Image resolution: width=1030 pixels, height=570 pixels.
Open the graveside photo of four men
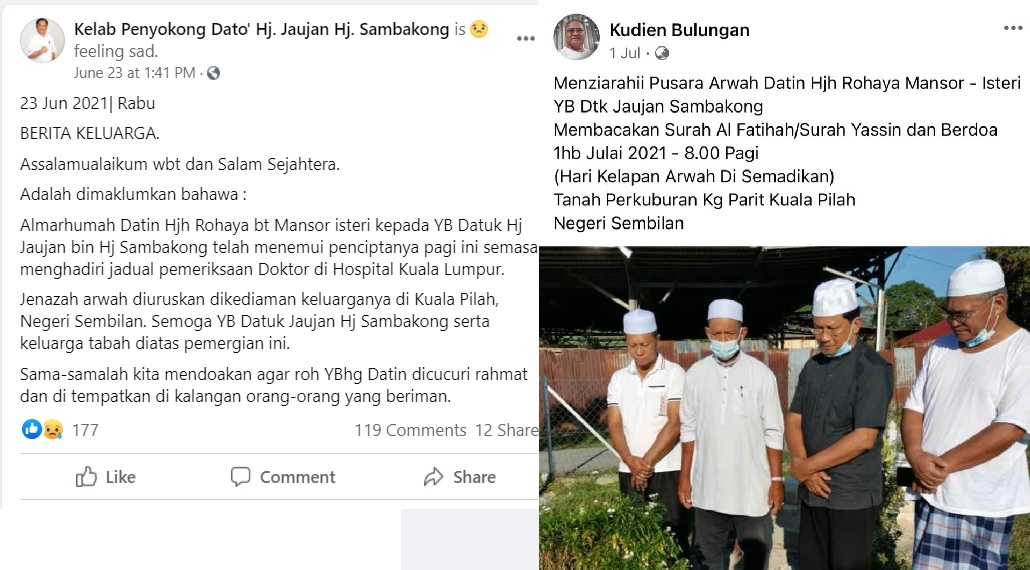pyautogui.click(x=784, y=408)
